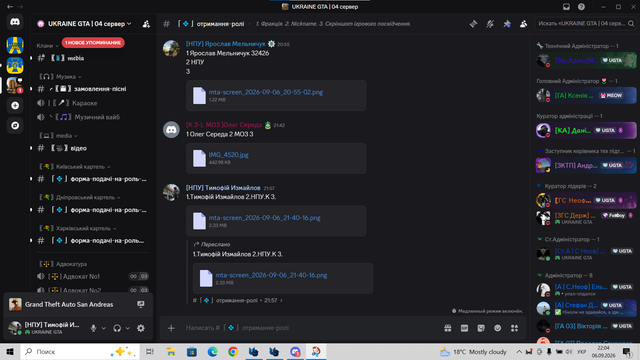Toggle microphone mute in user panel
Viewport: 640px width, 360px height.
93,328
